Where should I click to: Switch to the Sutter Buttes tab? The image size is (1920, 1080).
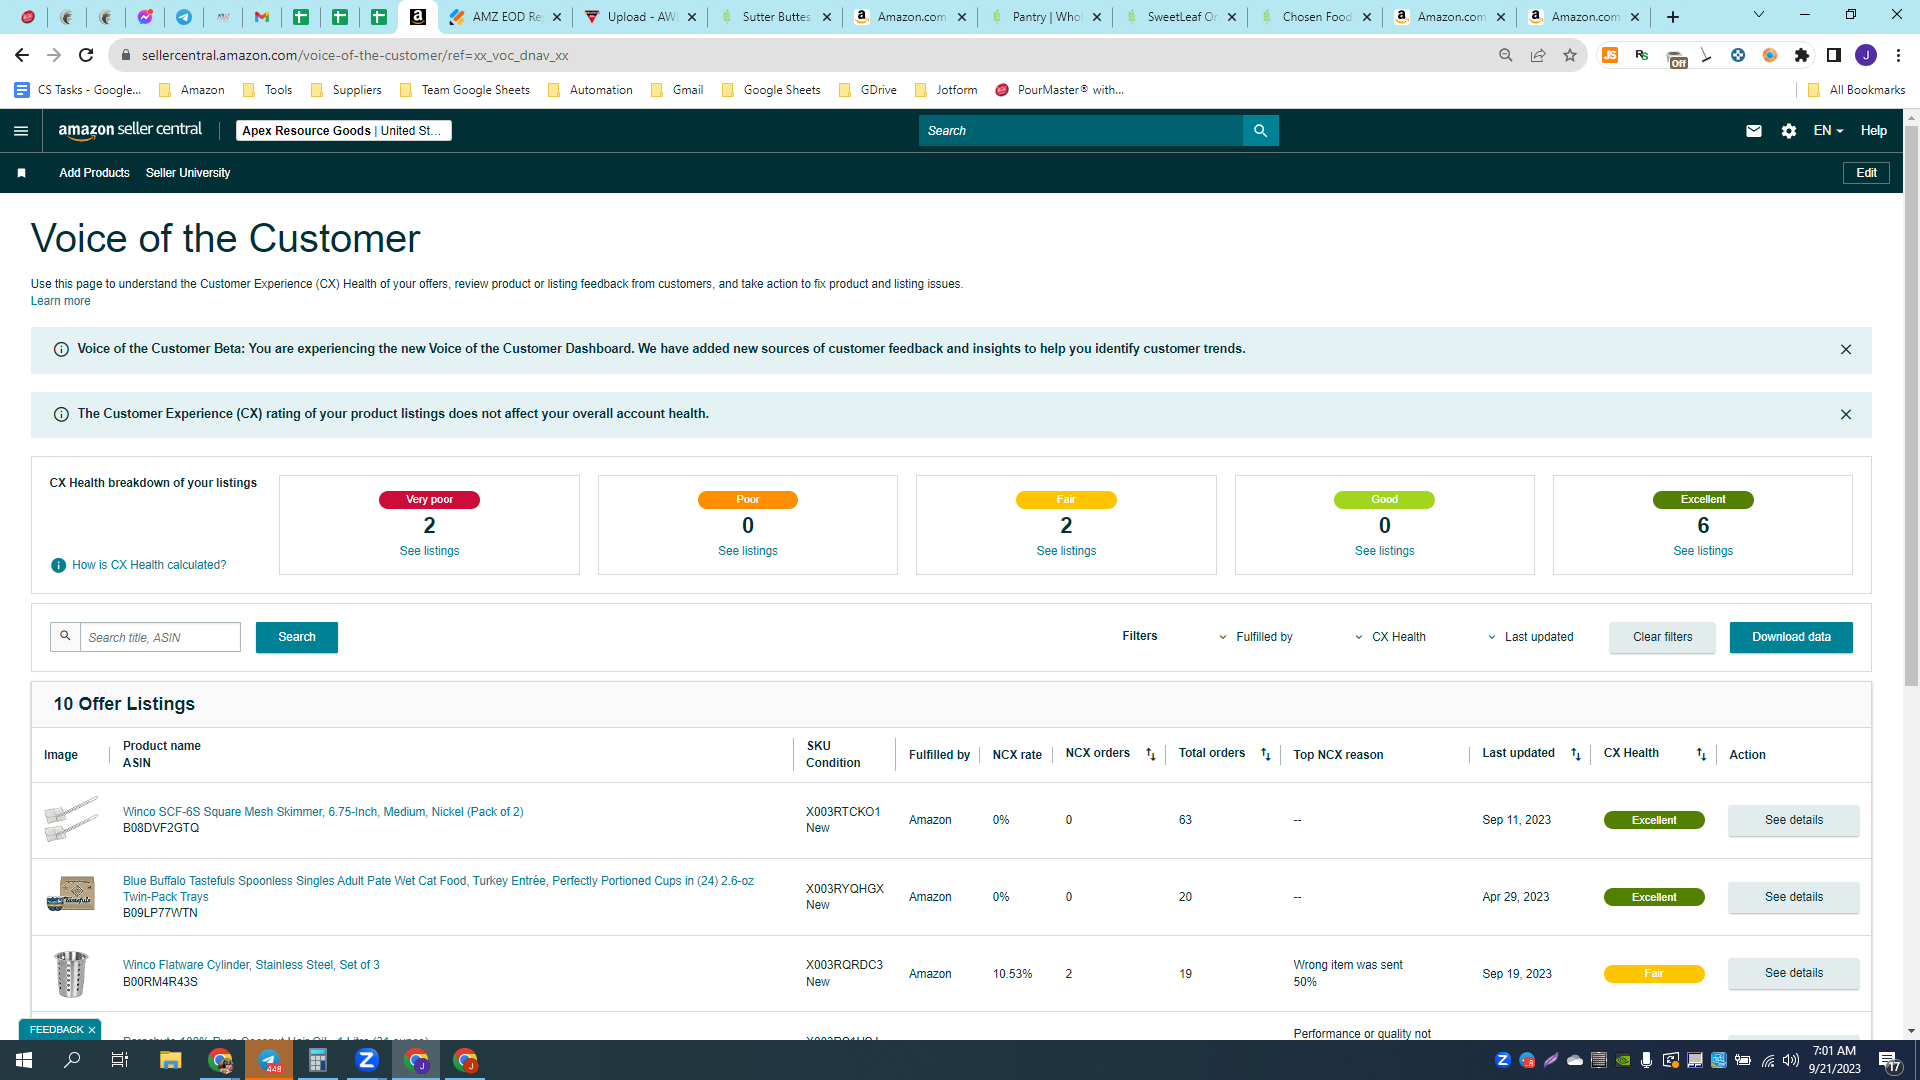775,17
